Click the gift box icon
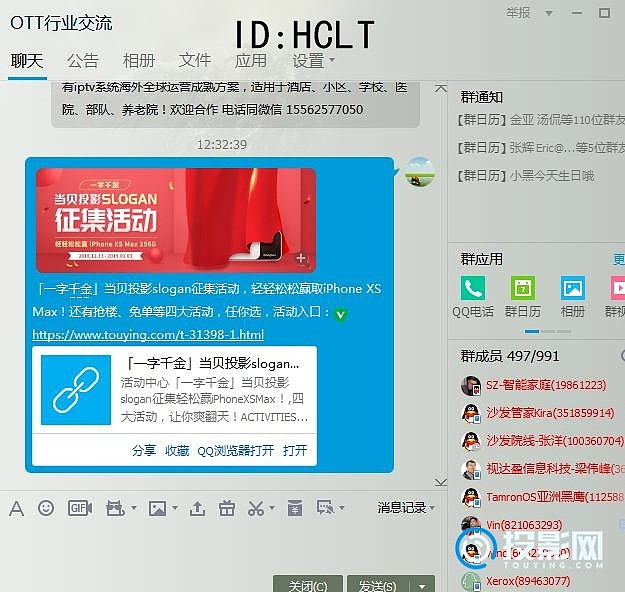The height and width of the screenshot is (592, 625). (227, 508)
